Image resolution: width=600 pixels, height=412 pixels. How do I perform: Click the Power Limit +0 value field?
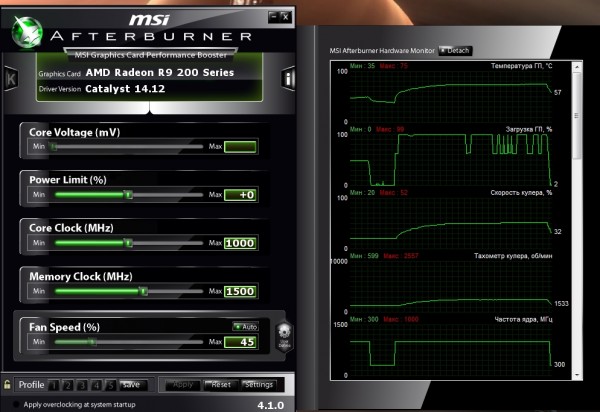coord(240,195)
